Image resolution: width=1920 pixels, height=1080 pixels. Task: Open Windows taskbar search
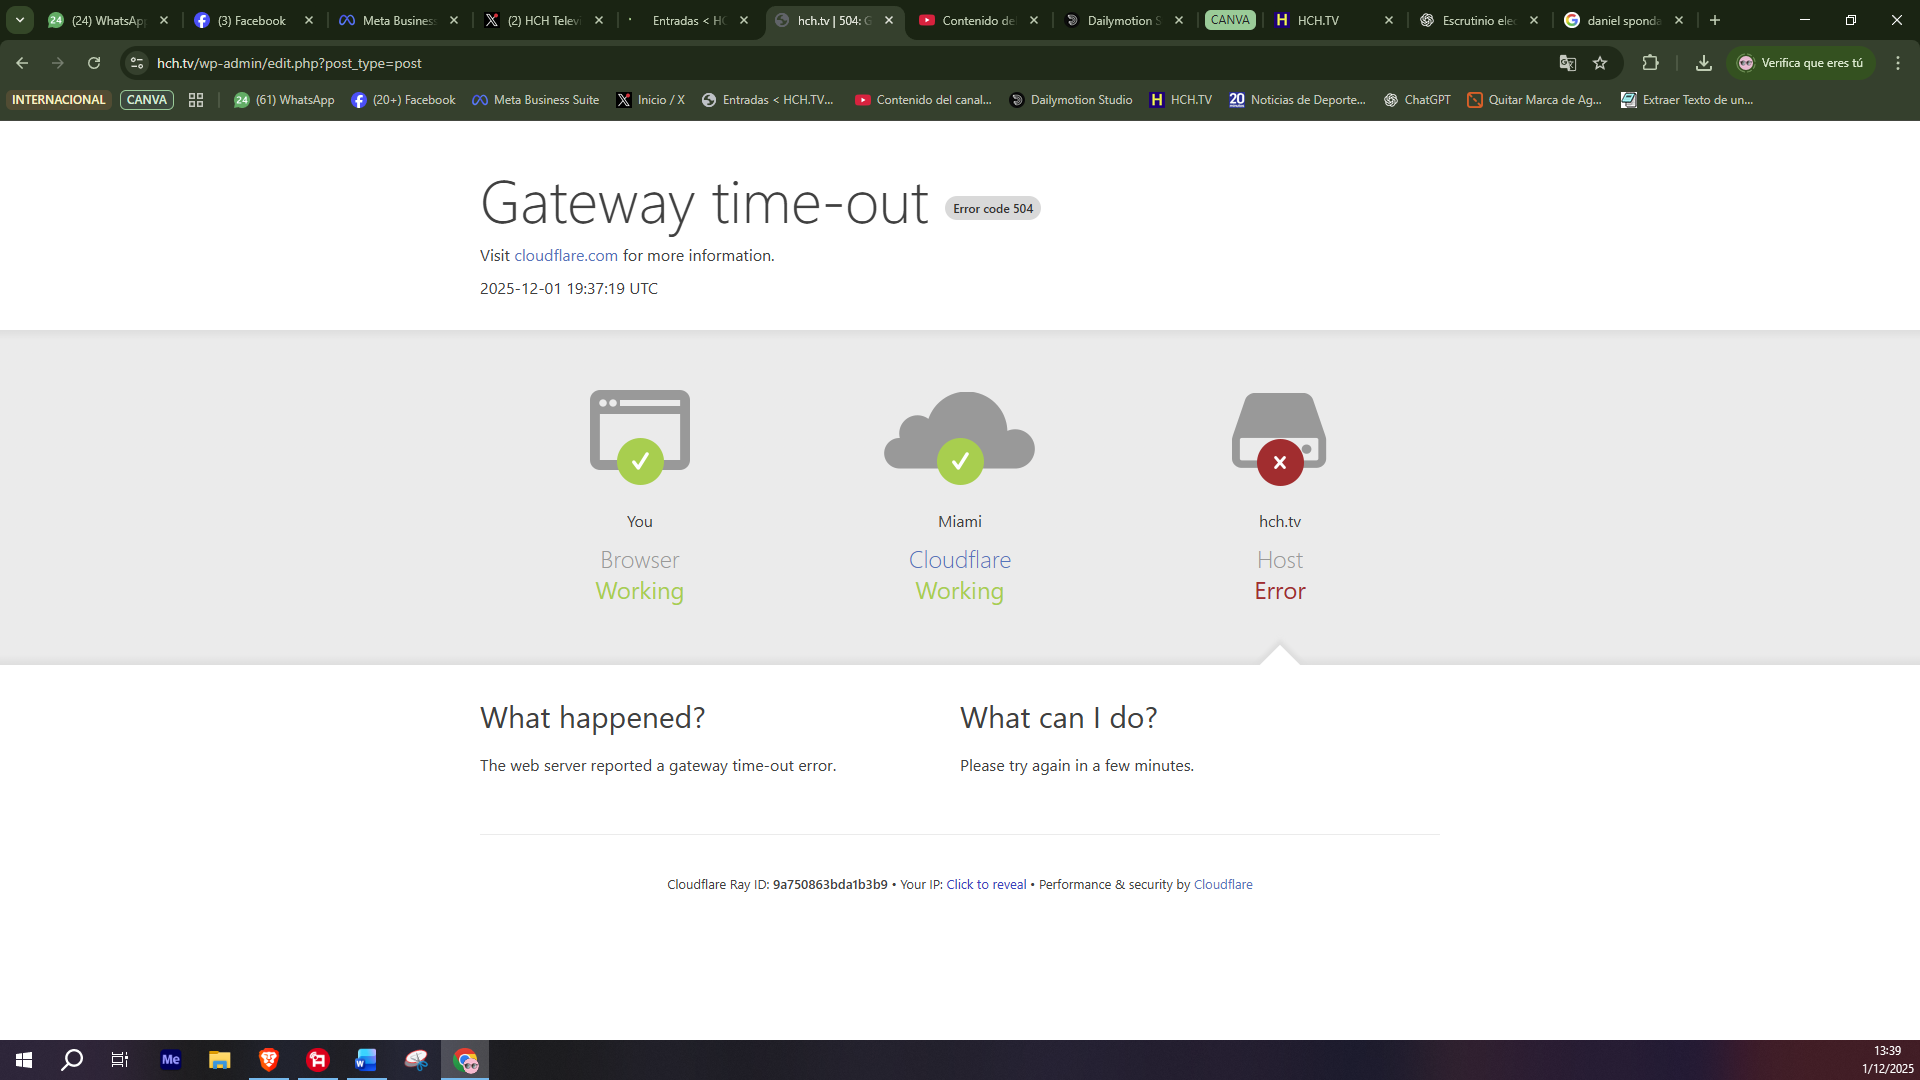[72, 1060]
